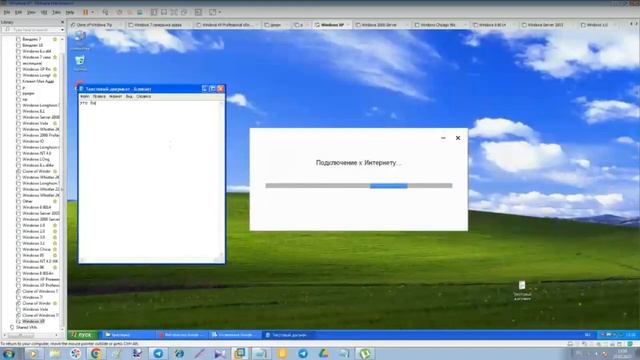Open the Формат menu in Notepad
640x360 pixels.
(116, 97)
